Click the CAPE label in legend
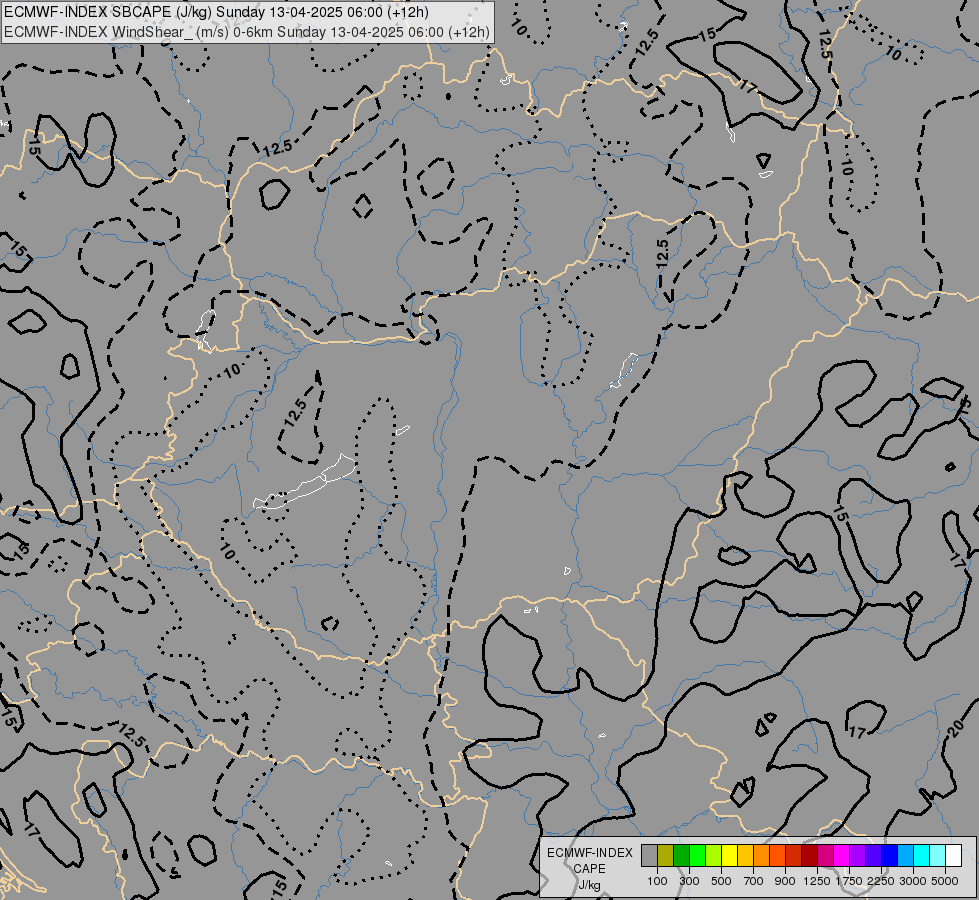979x900 pixels. pyautogui.click(x=589, y=869)
